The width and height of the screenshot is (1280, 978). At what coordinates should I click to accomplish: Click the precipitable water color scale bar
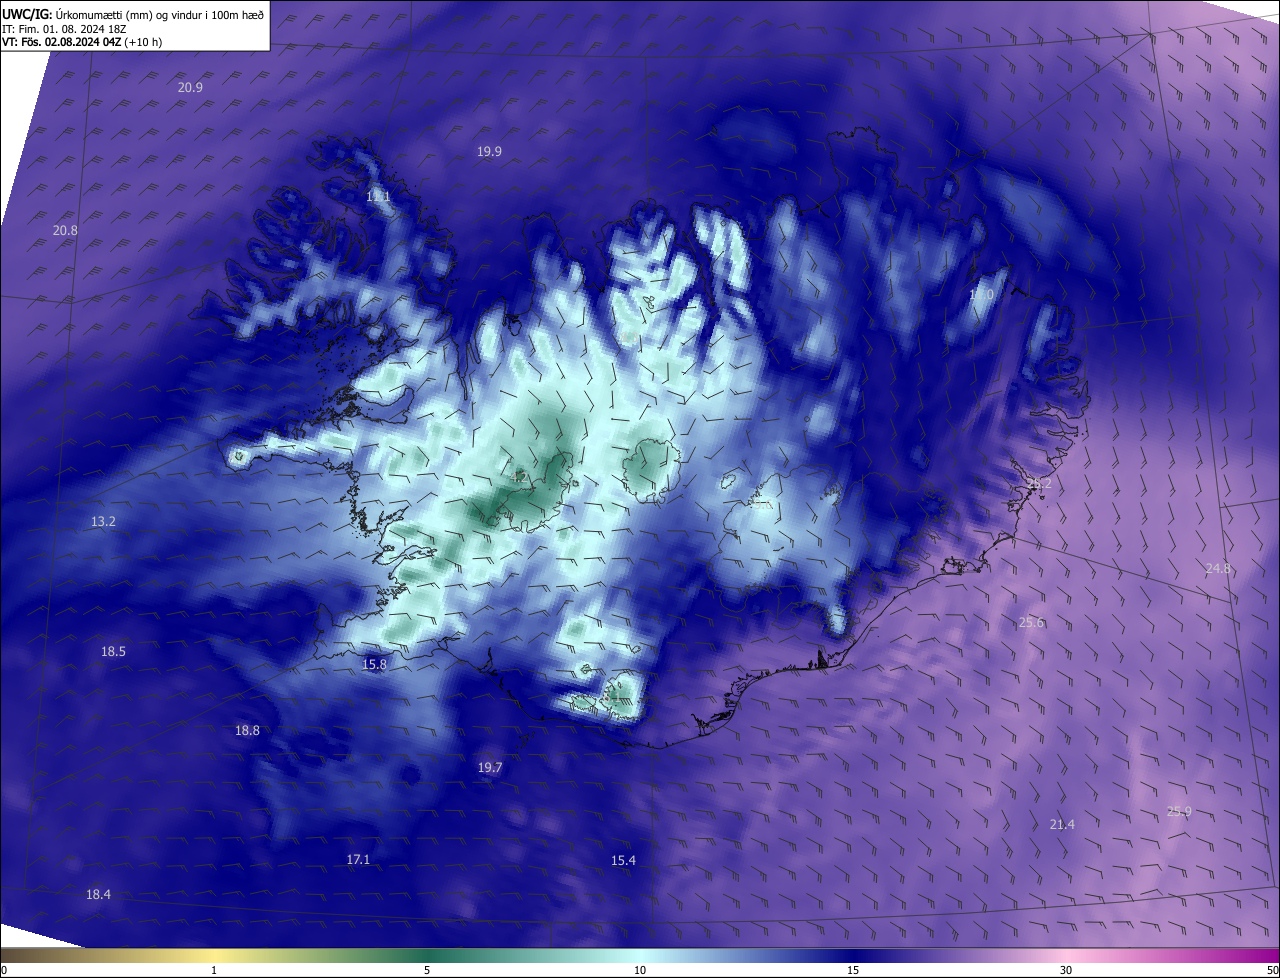(x=640, y=955)
